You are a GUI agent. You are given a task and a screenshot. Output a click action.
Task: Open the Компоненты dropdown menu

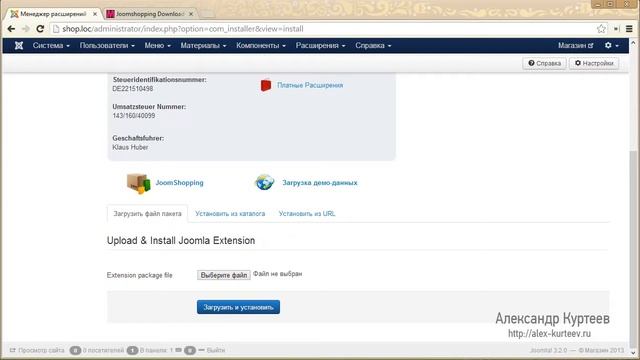[x=261, y=45]
